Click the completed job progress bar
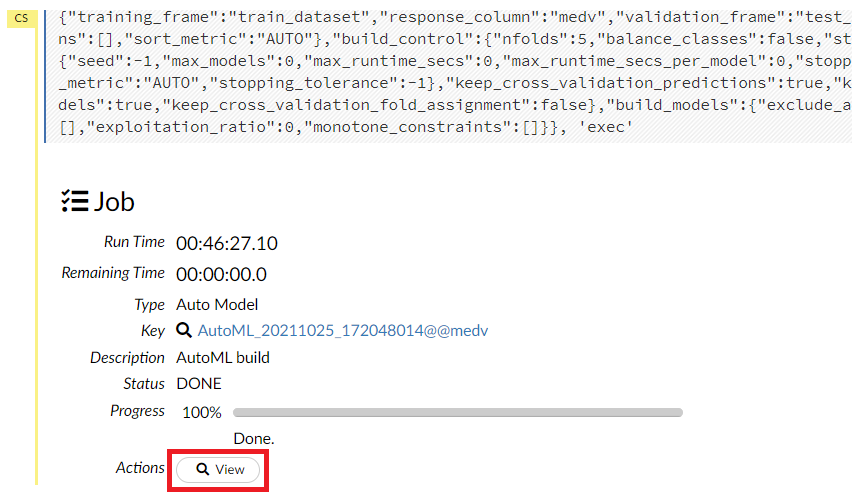This screenshot has width=852, height=492. tap(457, 412)
